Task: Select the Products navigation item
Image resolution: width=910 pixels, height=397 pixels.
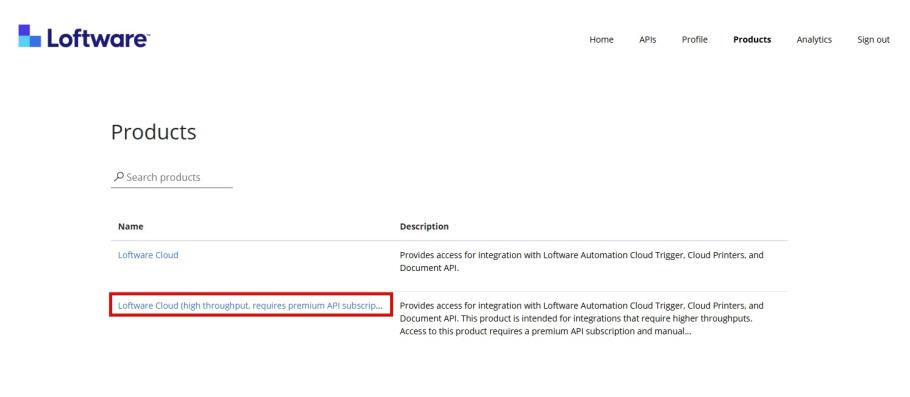Action: coord(752,39)
